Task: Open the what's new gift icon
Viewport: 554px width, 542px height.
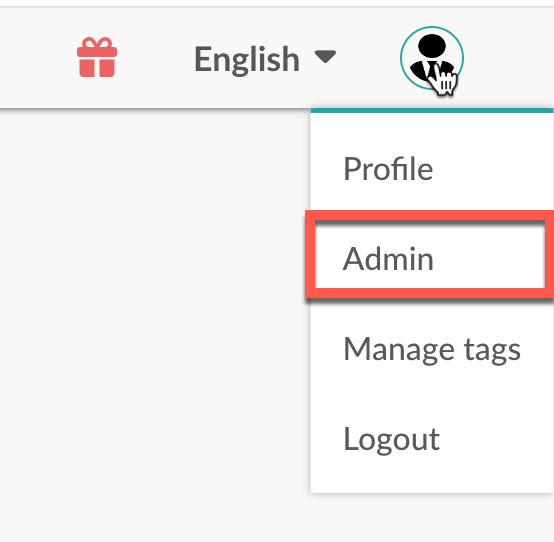Action: click(x=97, y=57)
